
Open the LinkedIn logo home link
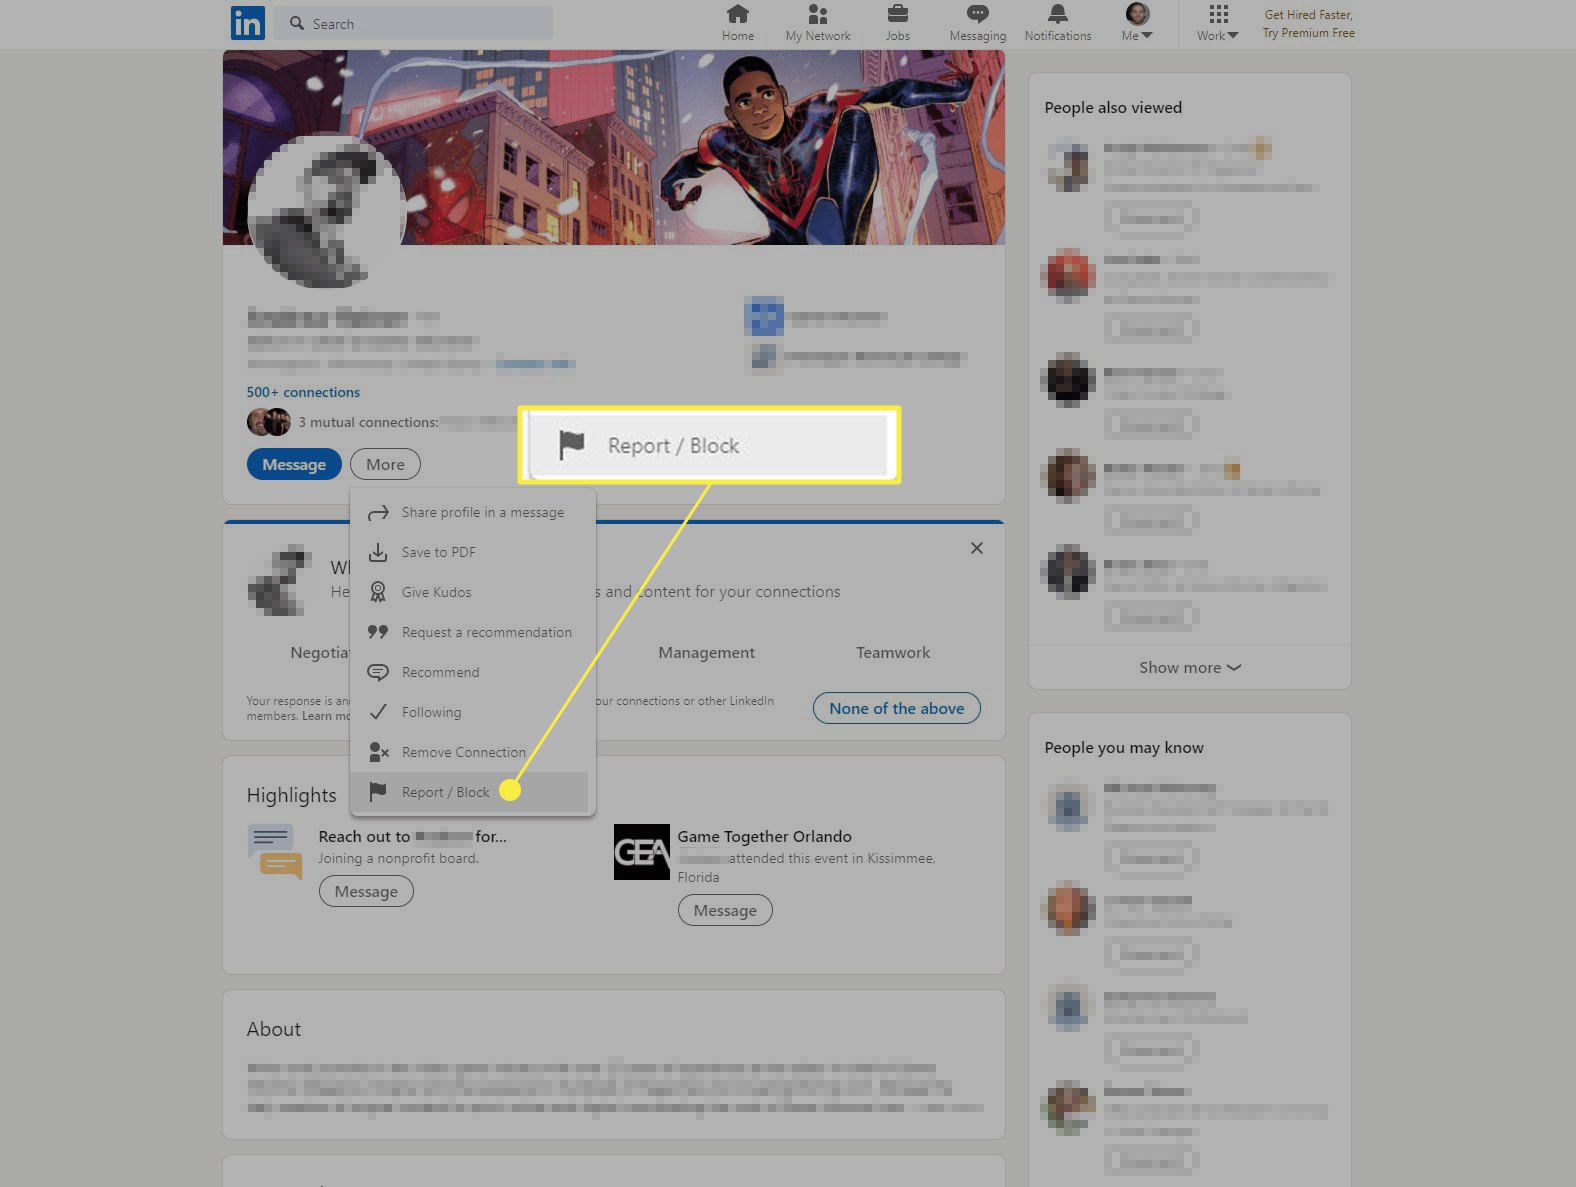click(247, 22)
